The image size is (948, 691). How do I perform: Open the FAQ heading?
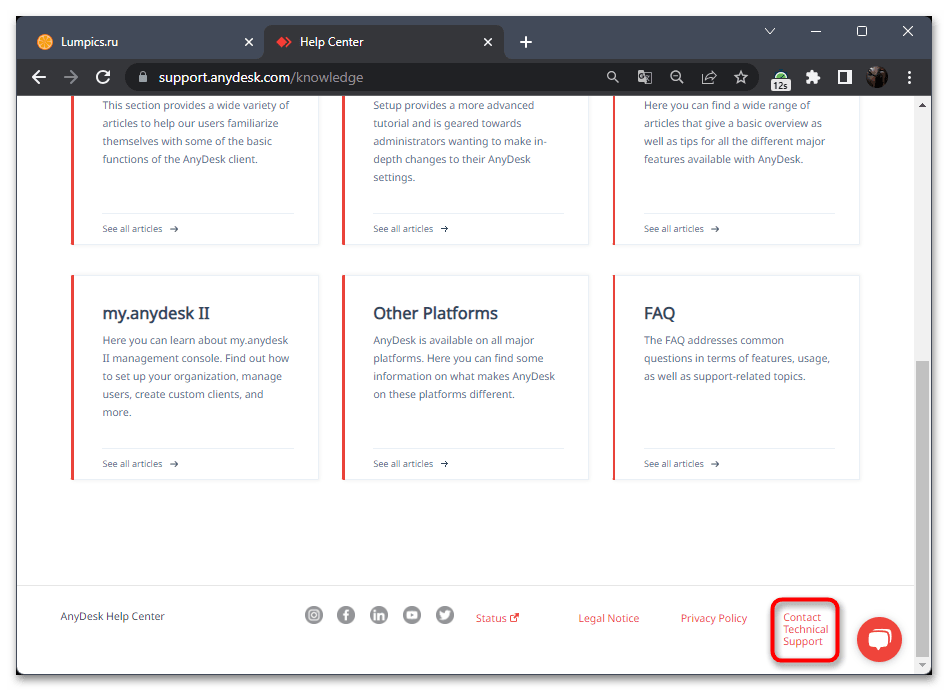tap(659, 313)
